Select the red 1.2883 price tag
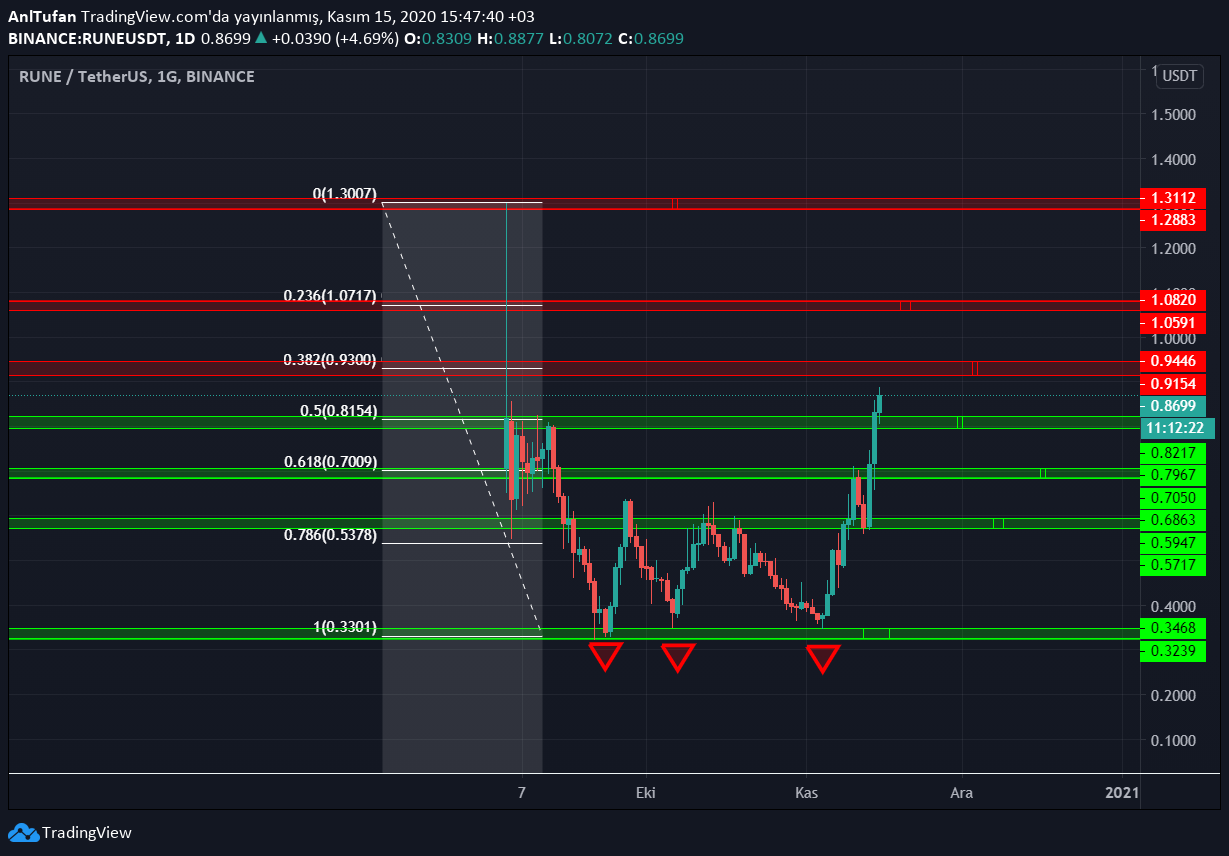The image size is (1229, 856). (1172, 220)
